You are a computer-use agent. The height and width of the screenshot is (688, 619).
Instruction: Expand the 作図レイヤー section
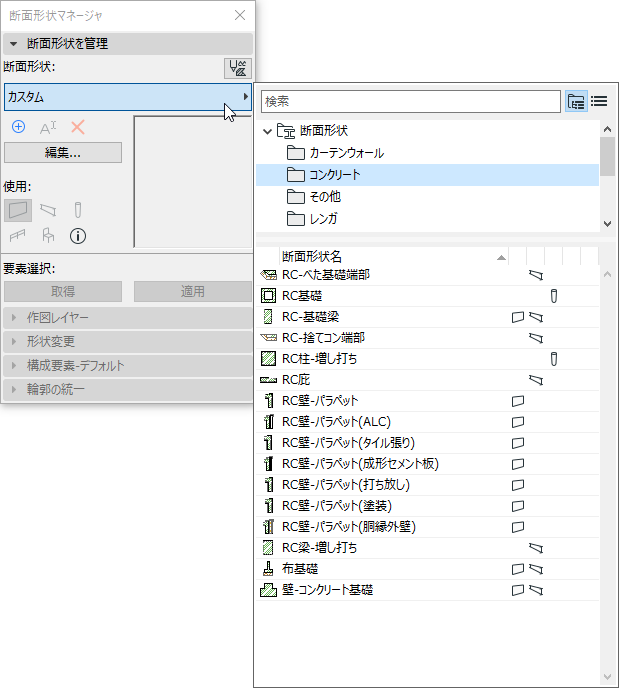coord(128,318)
